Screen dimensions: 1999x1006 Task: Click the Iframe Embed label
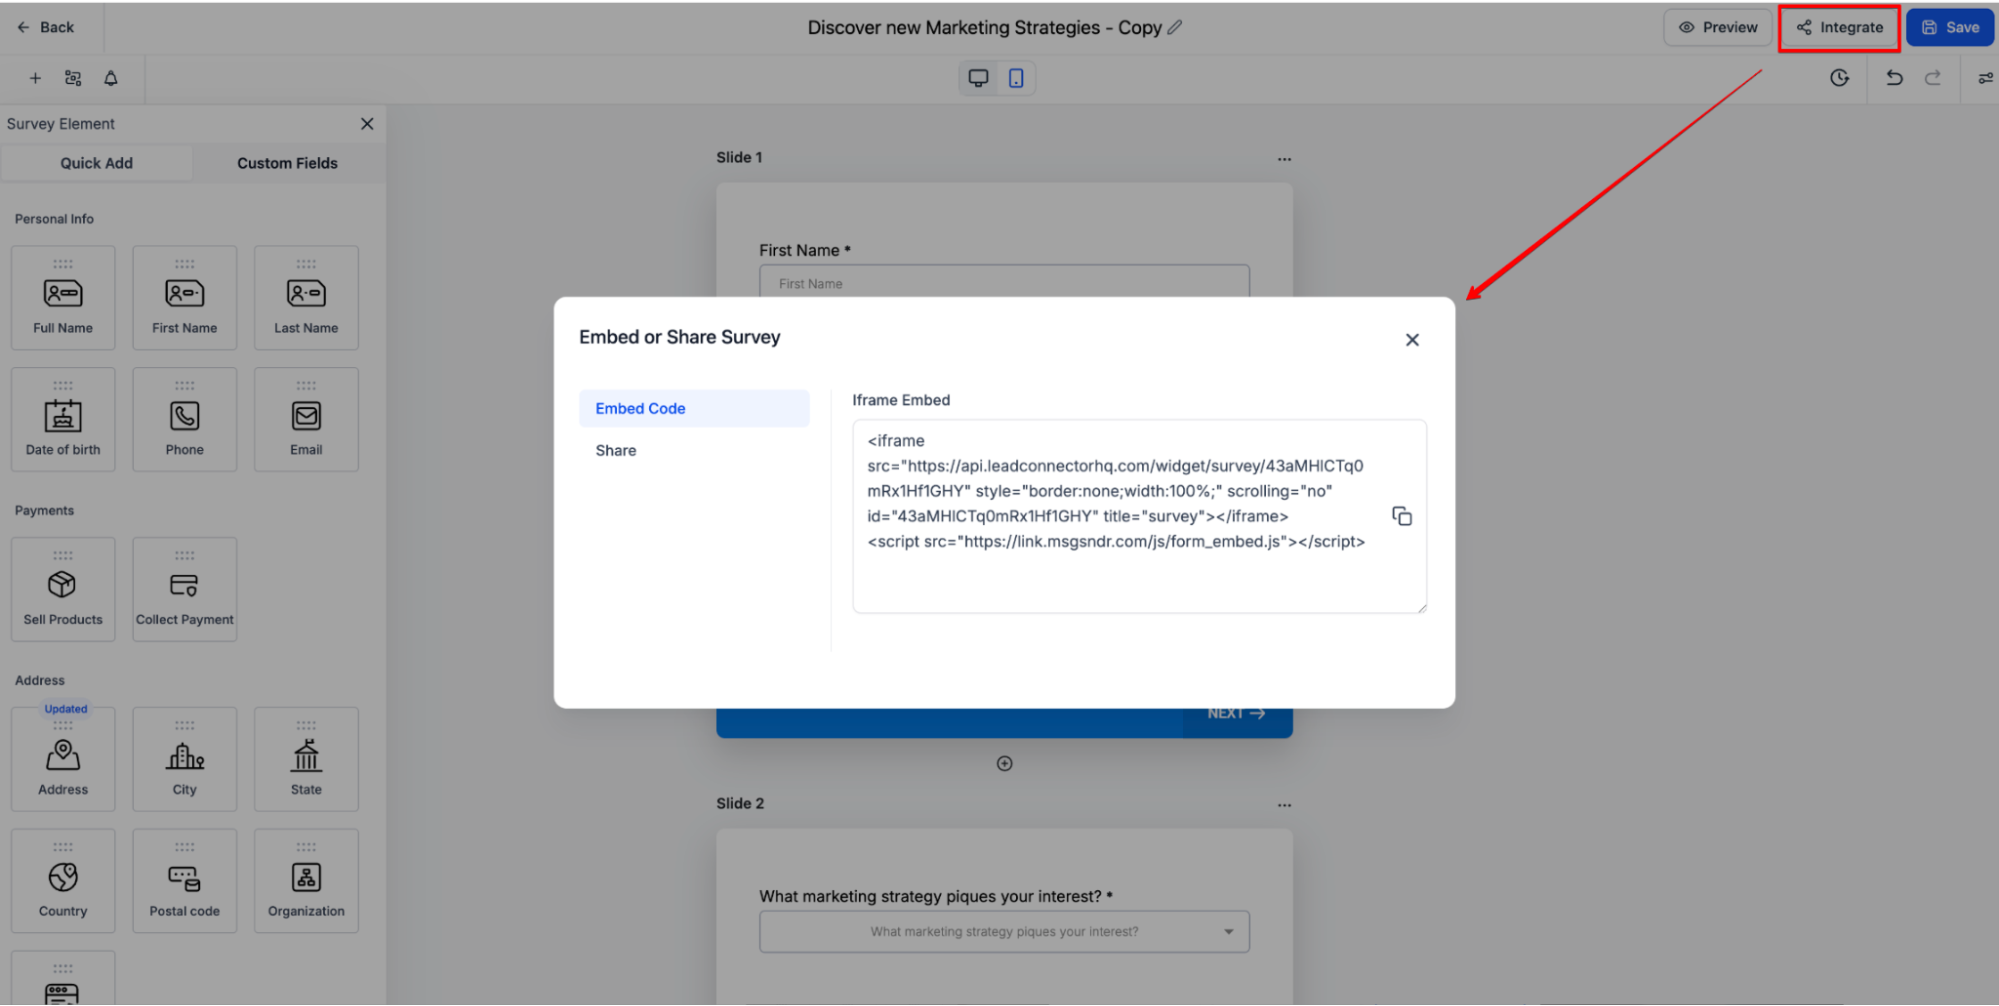(x=901, y=400)
